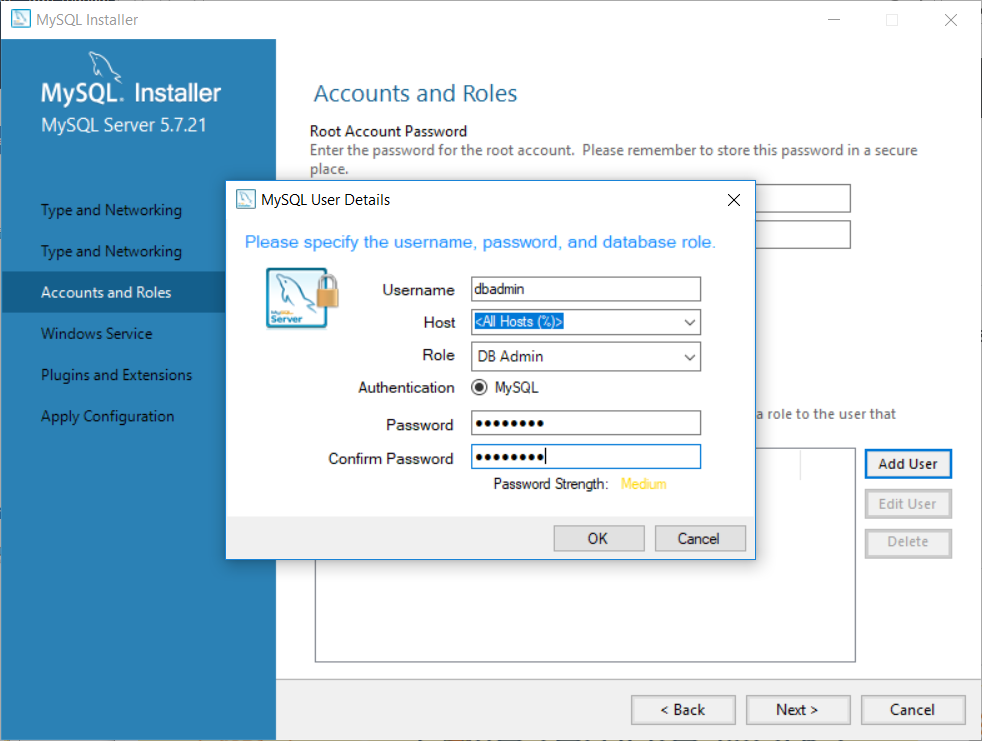This screenshot has width=982, height=741.
Task: Cancel the MySQL Installer wizard
Action: point(912,710)
